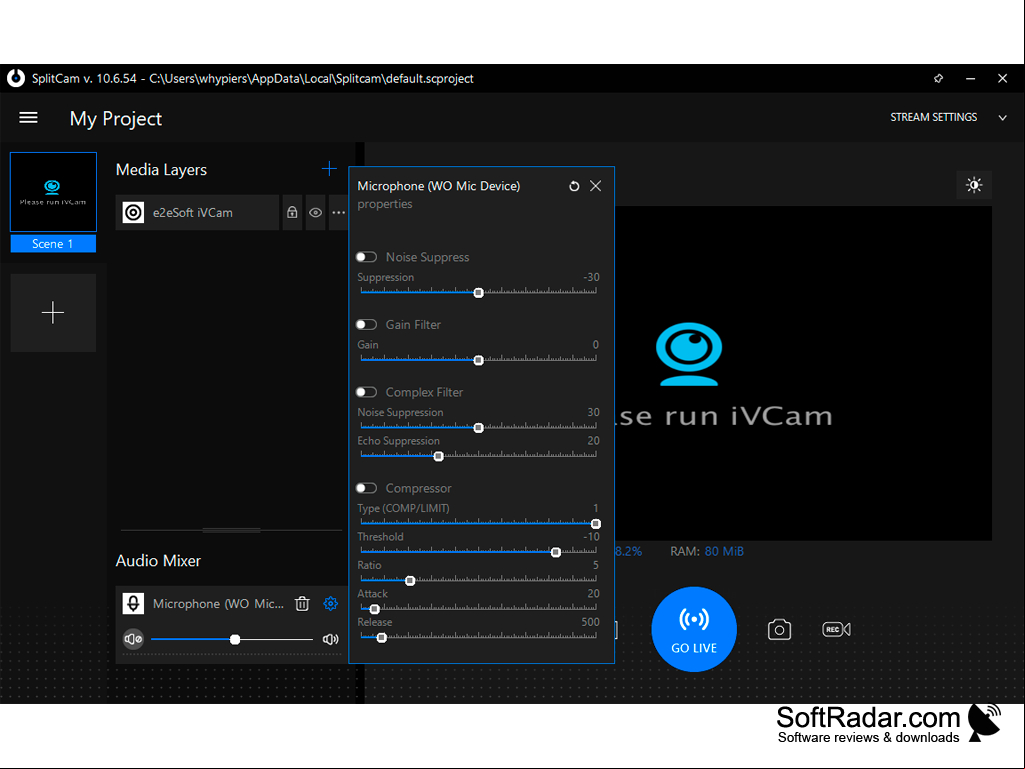
Task: Toggle the preview brightness icon
Action: pos(974,185)
